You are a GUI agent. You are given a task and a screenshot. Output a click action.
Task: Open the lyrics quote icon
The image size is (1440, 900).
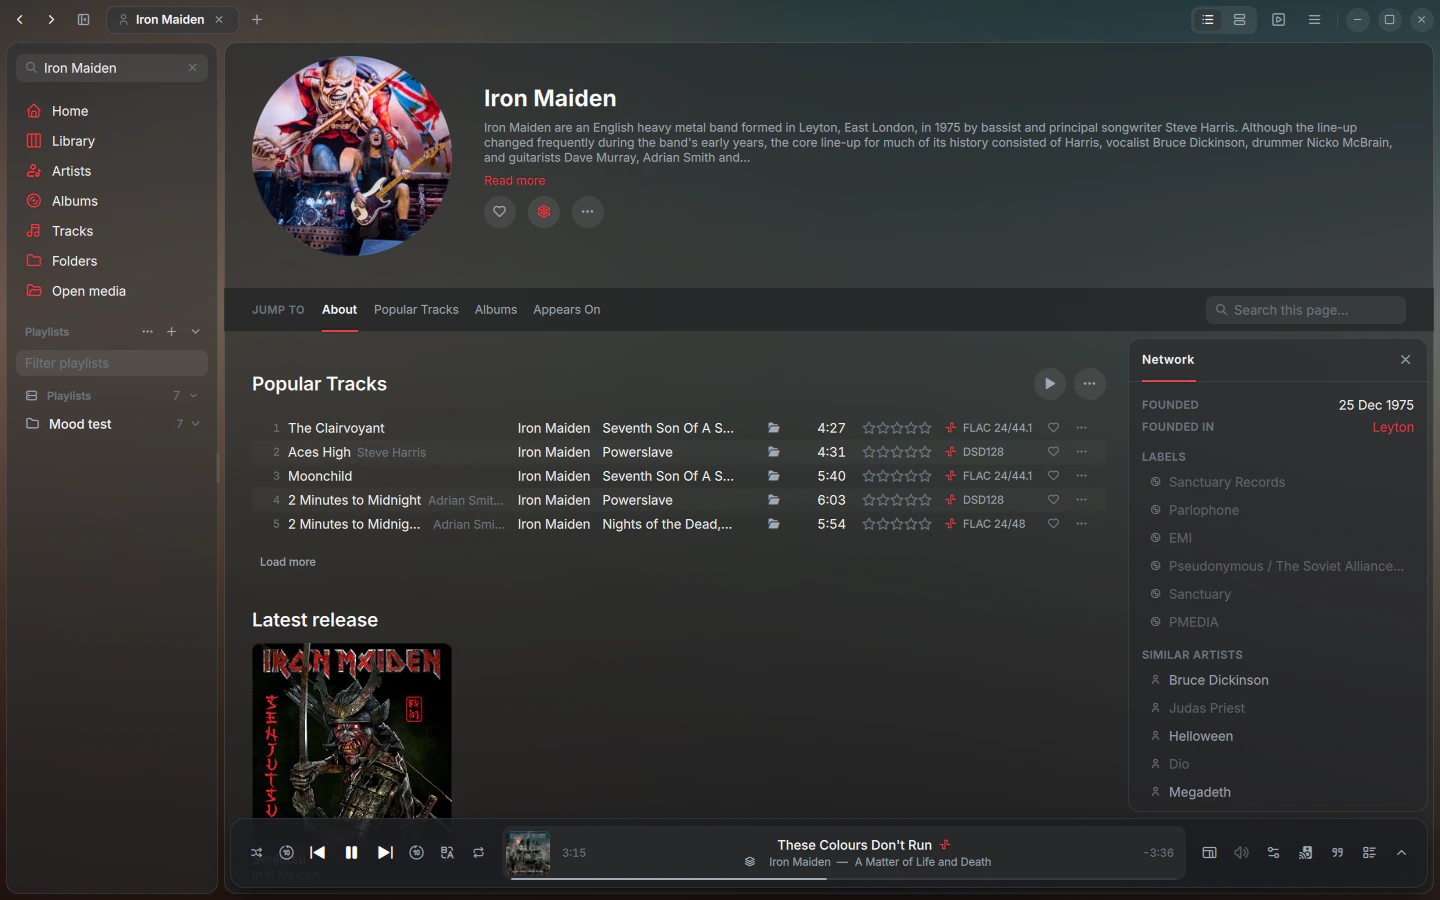click(x=1337, y=853)
